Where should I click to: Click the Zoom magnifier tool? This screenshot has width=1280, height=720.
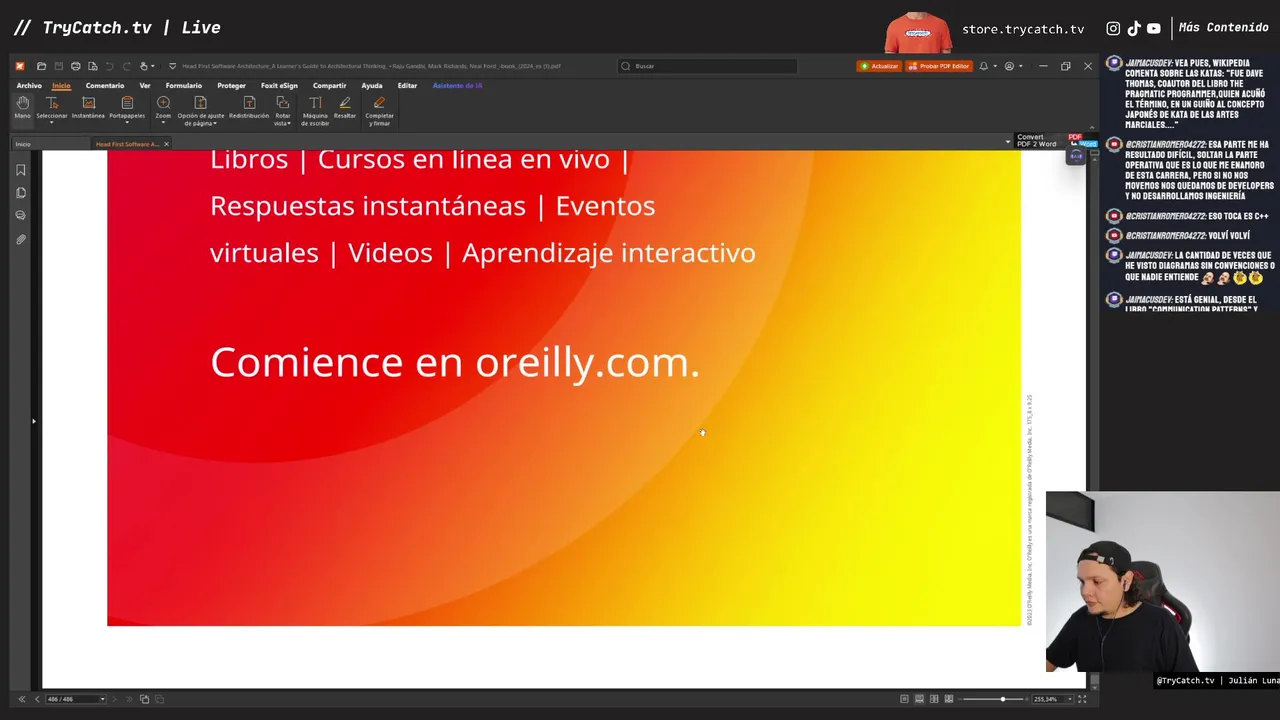tap(163, 109)
